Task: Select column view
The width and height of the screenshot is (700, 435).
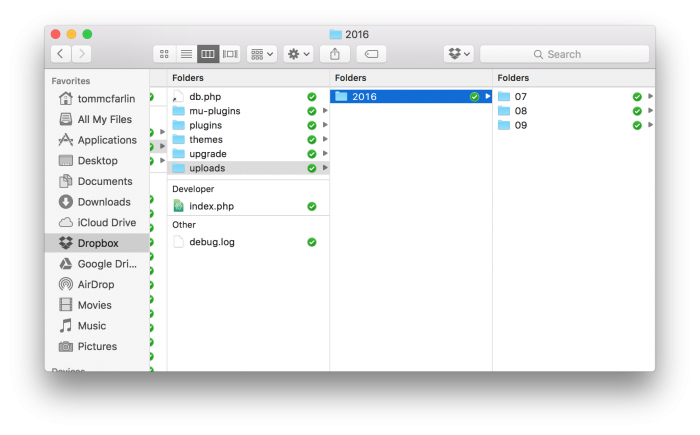Action: [208, 54]
